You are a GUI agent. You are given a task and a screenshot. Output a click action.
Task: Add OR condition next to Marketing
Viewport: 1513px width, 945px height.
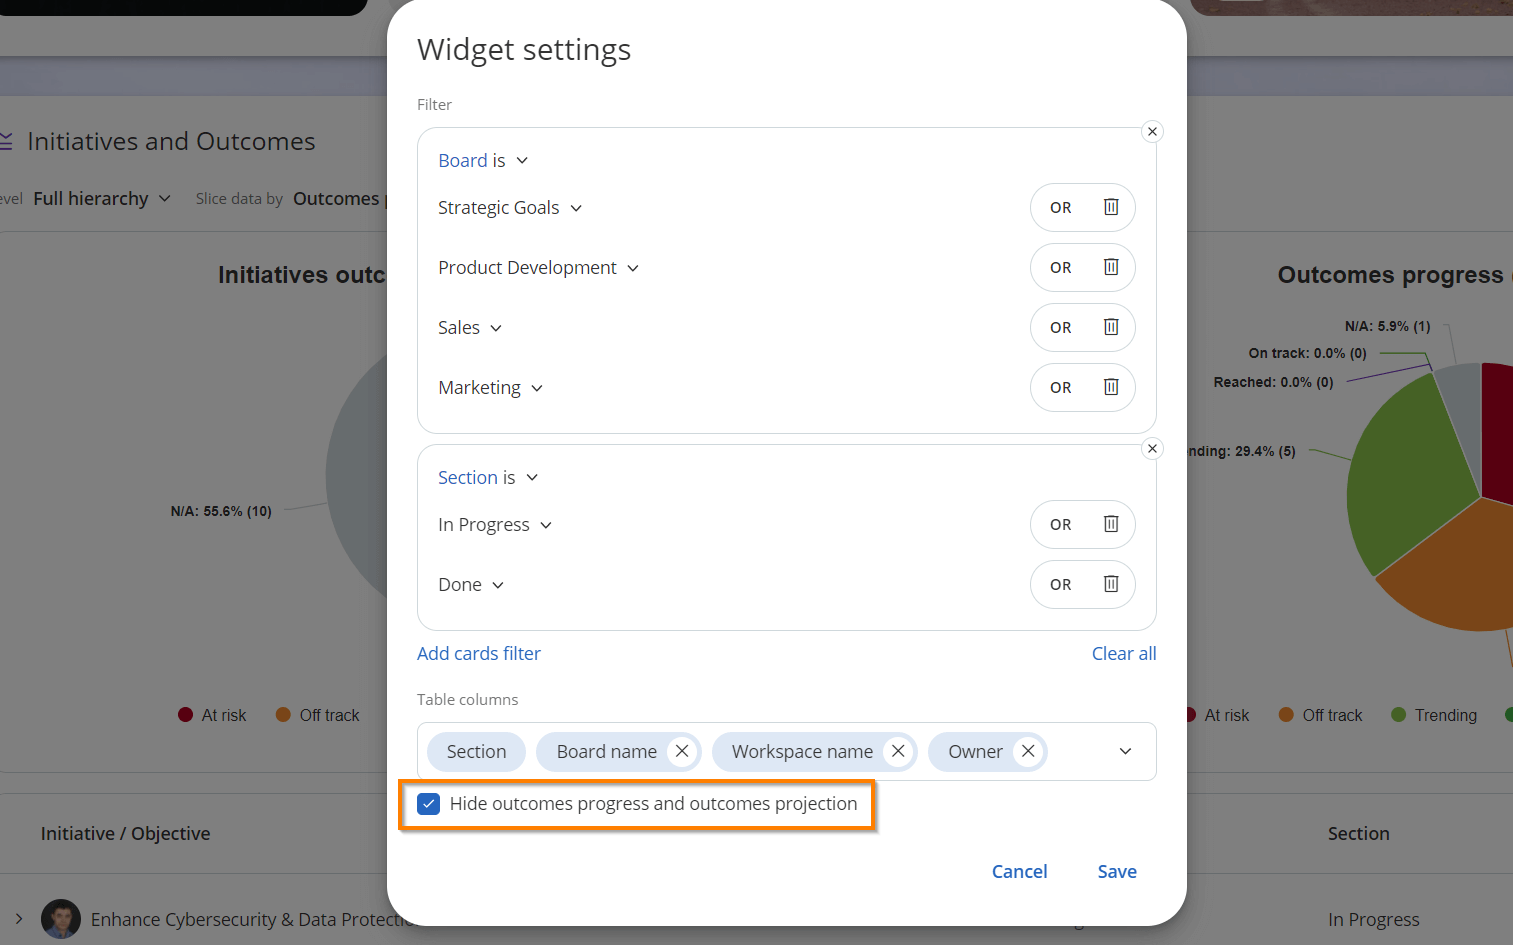(1061, 387)
